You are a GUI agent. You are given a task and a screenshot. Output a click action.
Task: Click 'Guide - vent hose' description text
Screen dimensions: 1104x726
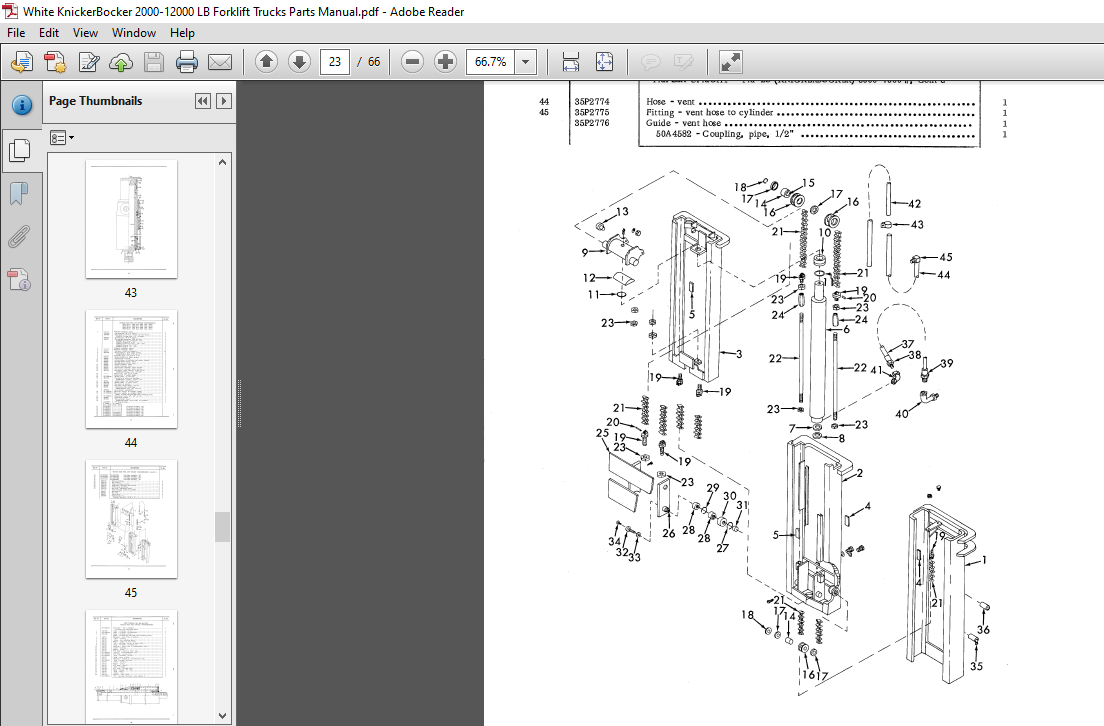click(x=684, y=123)
